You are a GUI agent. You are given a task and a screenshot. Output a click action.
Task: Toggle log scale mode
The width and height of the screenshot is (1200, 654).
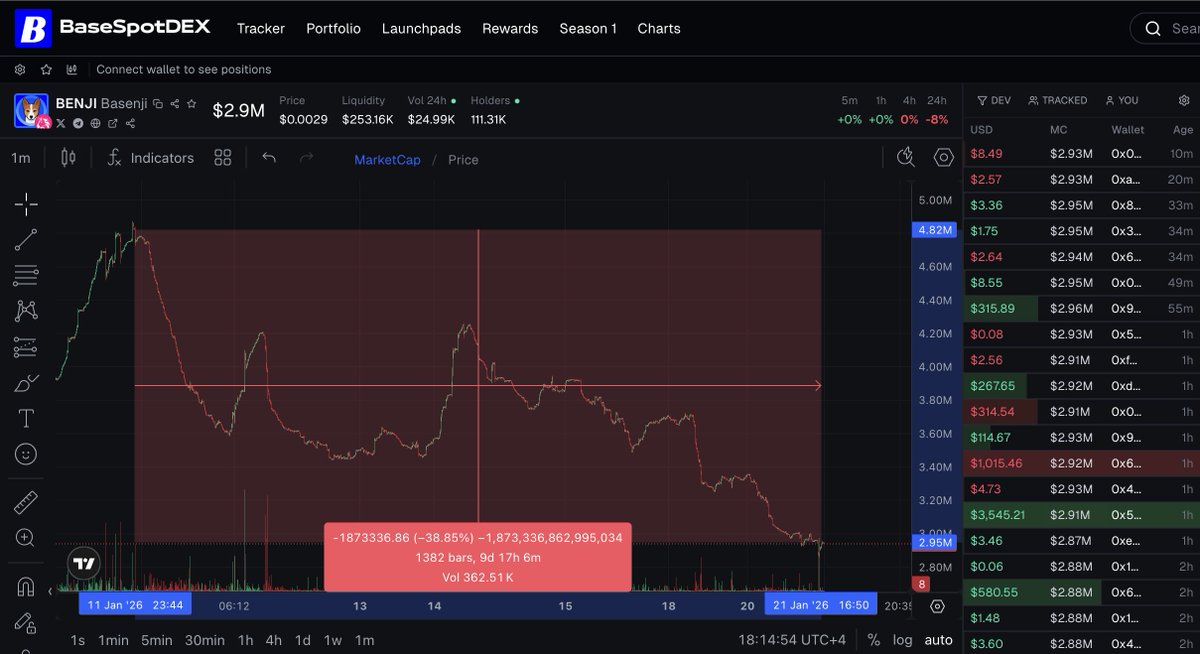(902, 640)
